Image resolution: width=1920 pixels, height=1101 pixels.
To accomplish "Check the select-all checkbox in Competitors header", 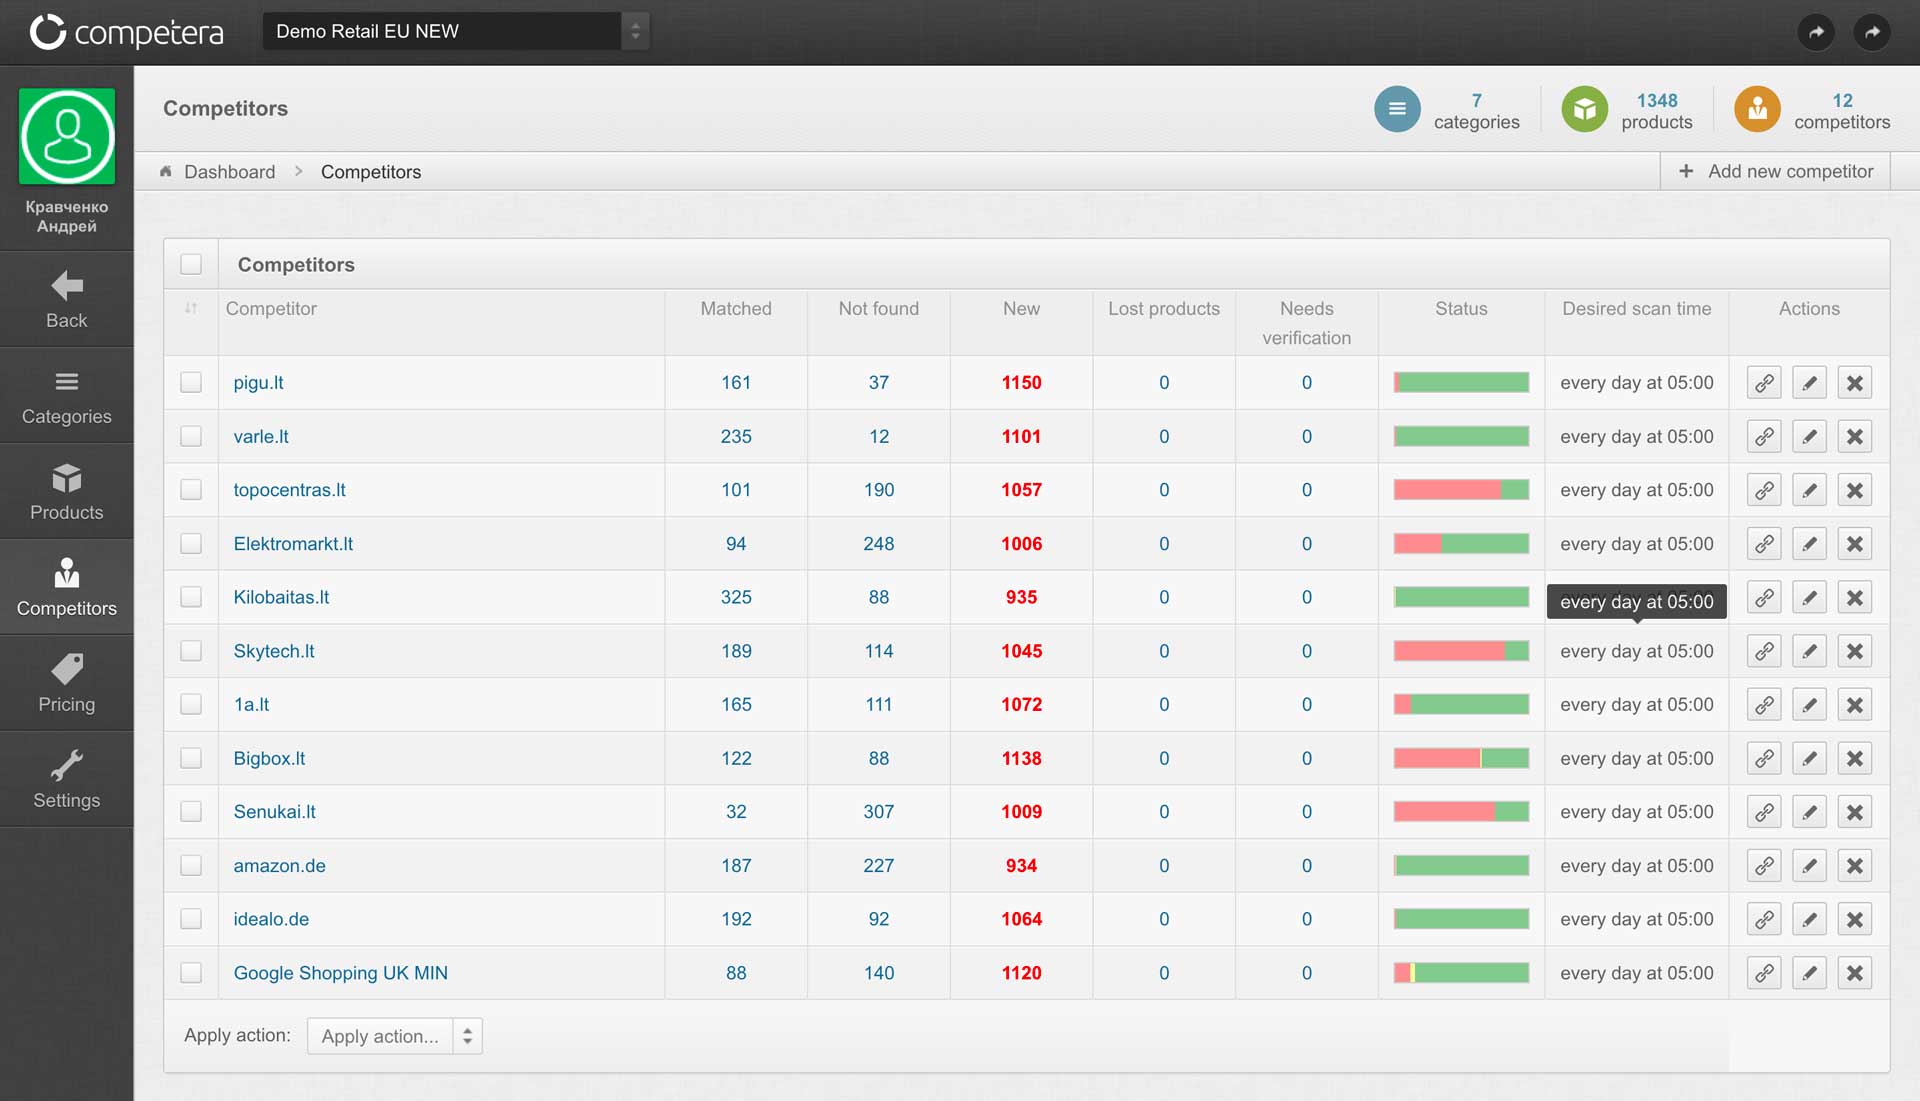I will point(191,264).
